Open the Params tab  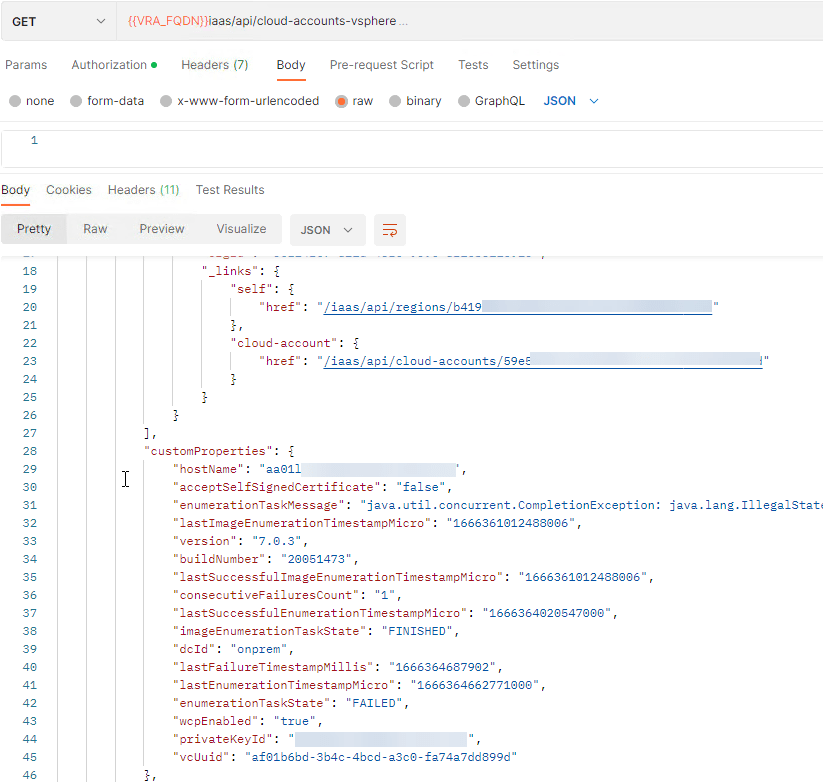click(26, 65)
